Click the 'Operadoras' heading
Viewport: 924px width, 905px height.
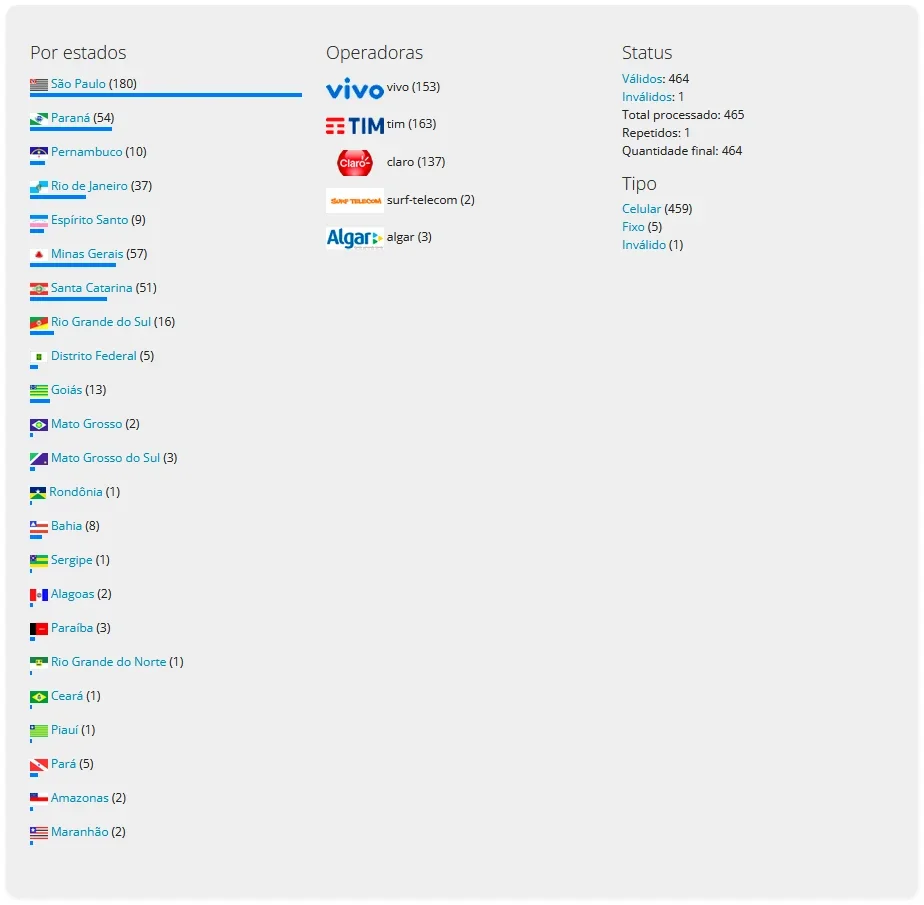click(374, 52)
